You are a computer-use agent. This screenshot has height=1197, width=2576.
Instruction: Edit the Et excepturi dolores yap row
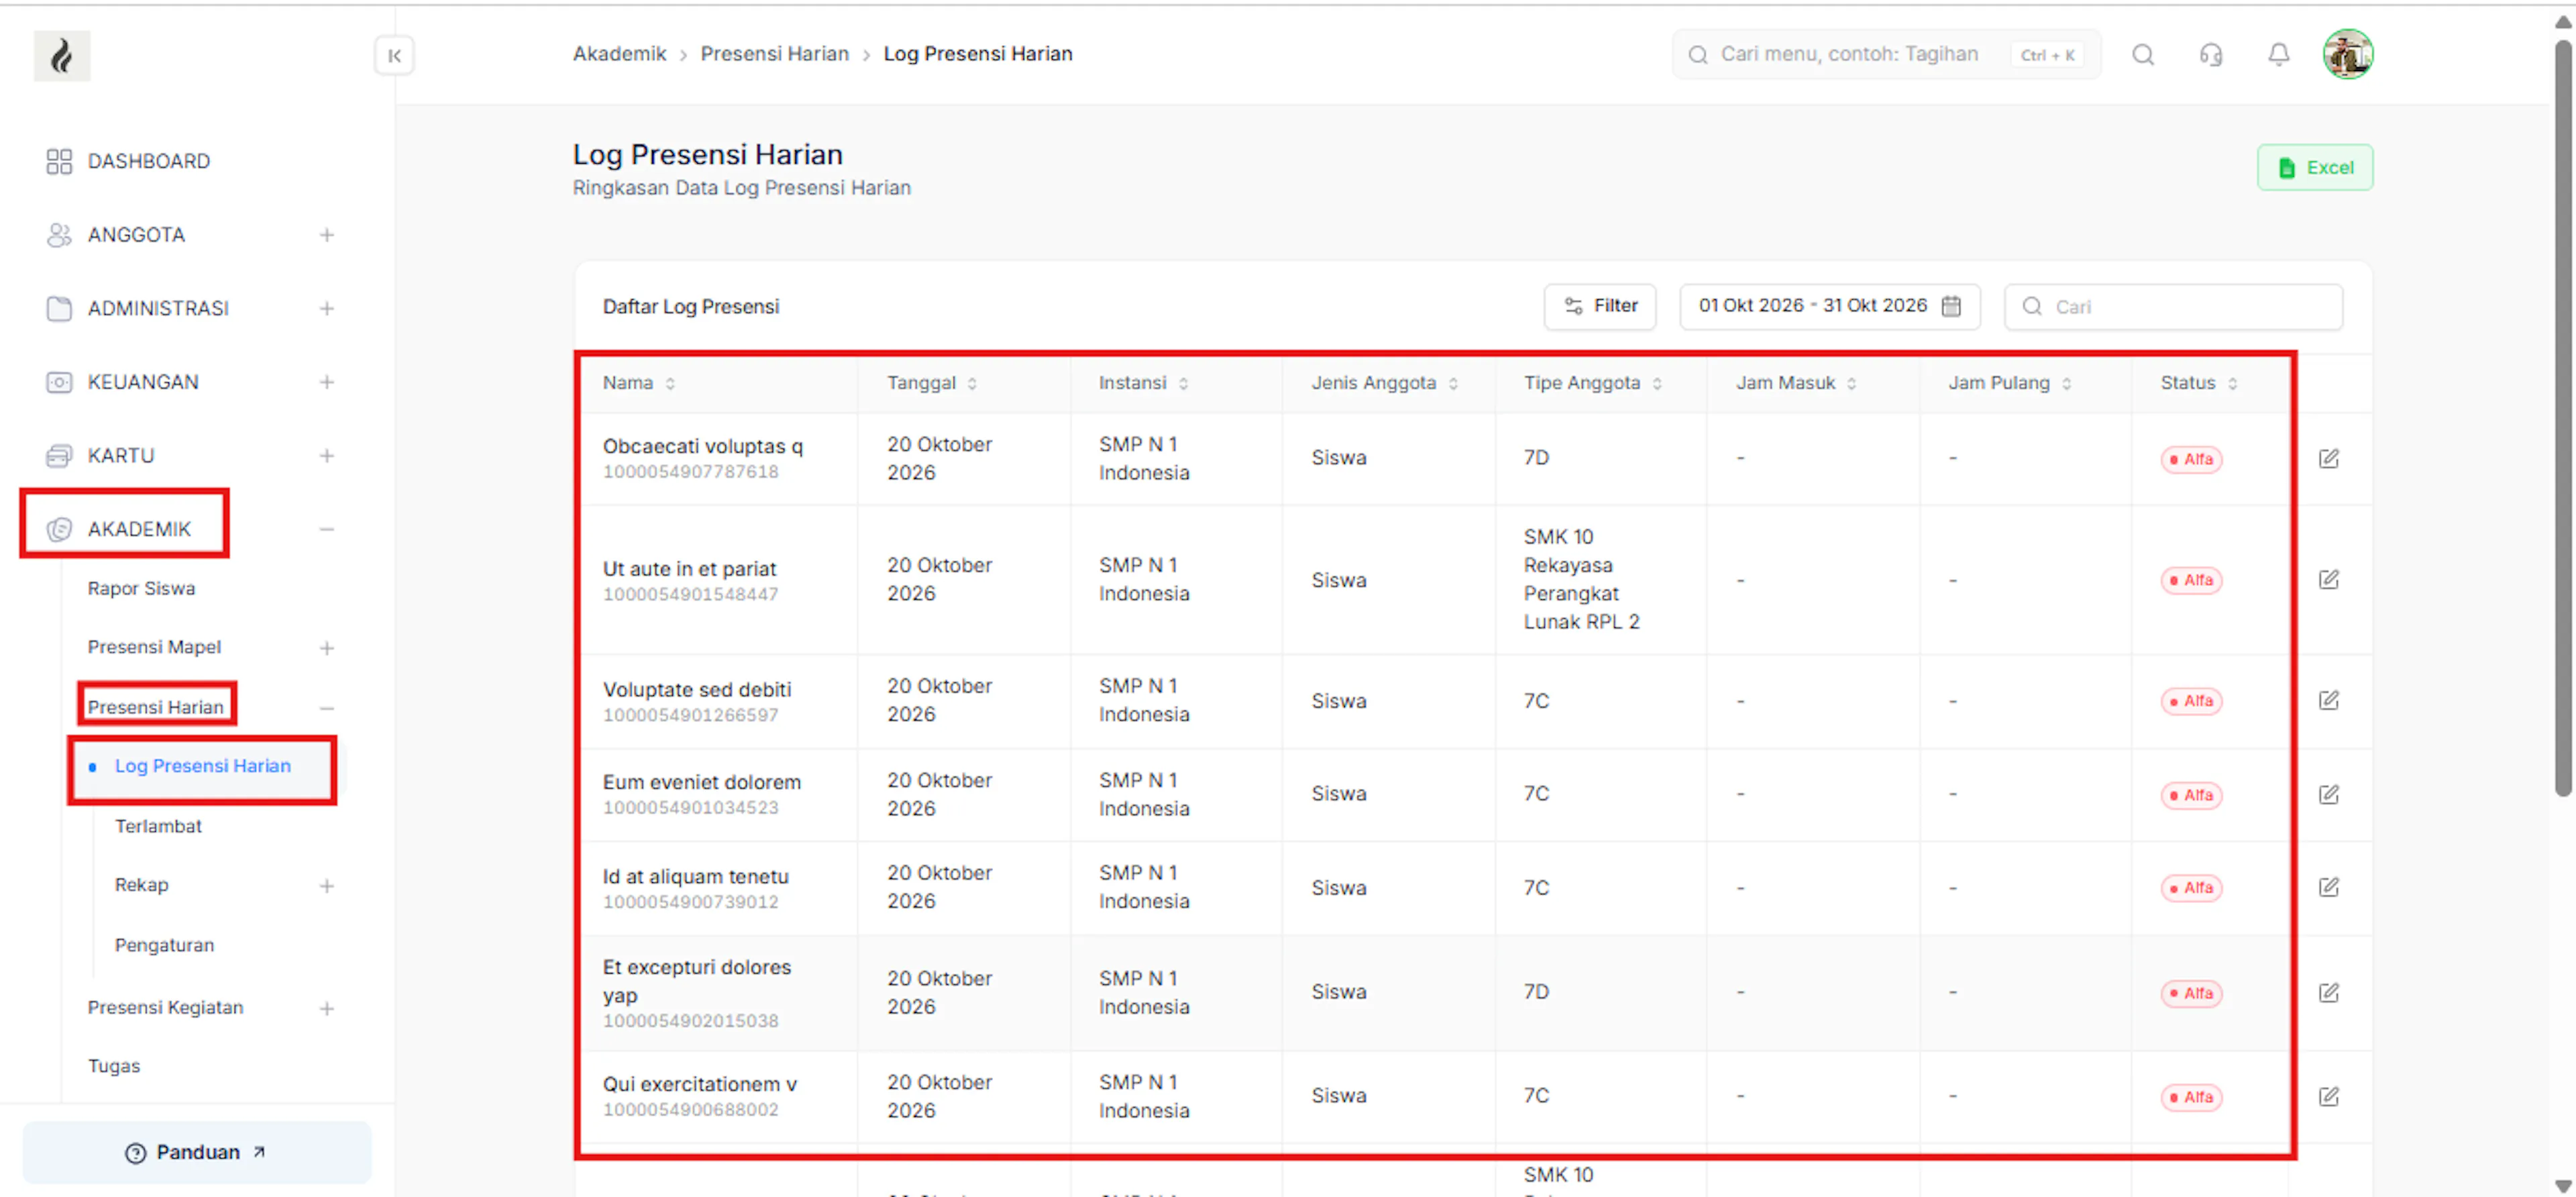point(2328,992)
